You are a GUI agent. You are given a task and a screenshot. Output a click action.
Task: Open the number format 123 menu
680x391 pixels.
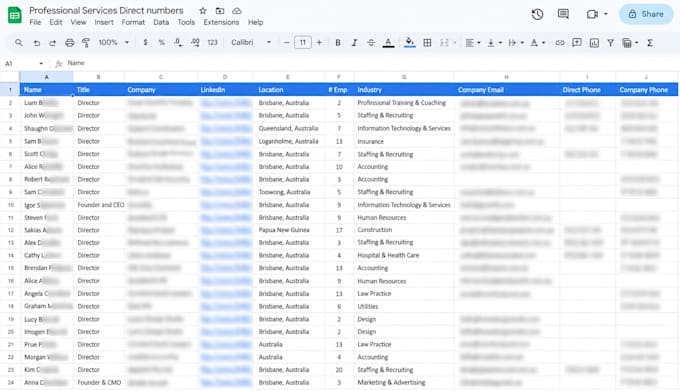tap(212, 42)
